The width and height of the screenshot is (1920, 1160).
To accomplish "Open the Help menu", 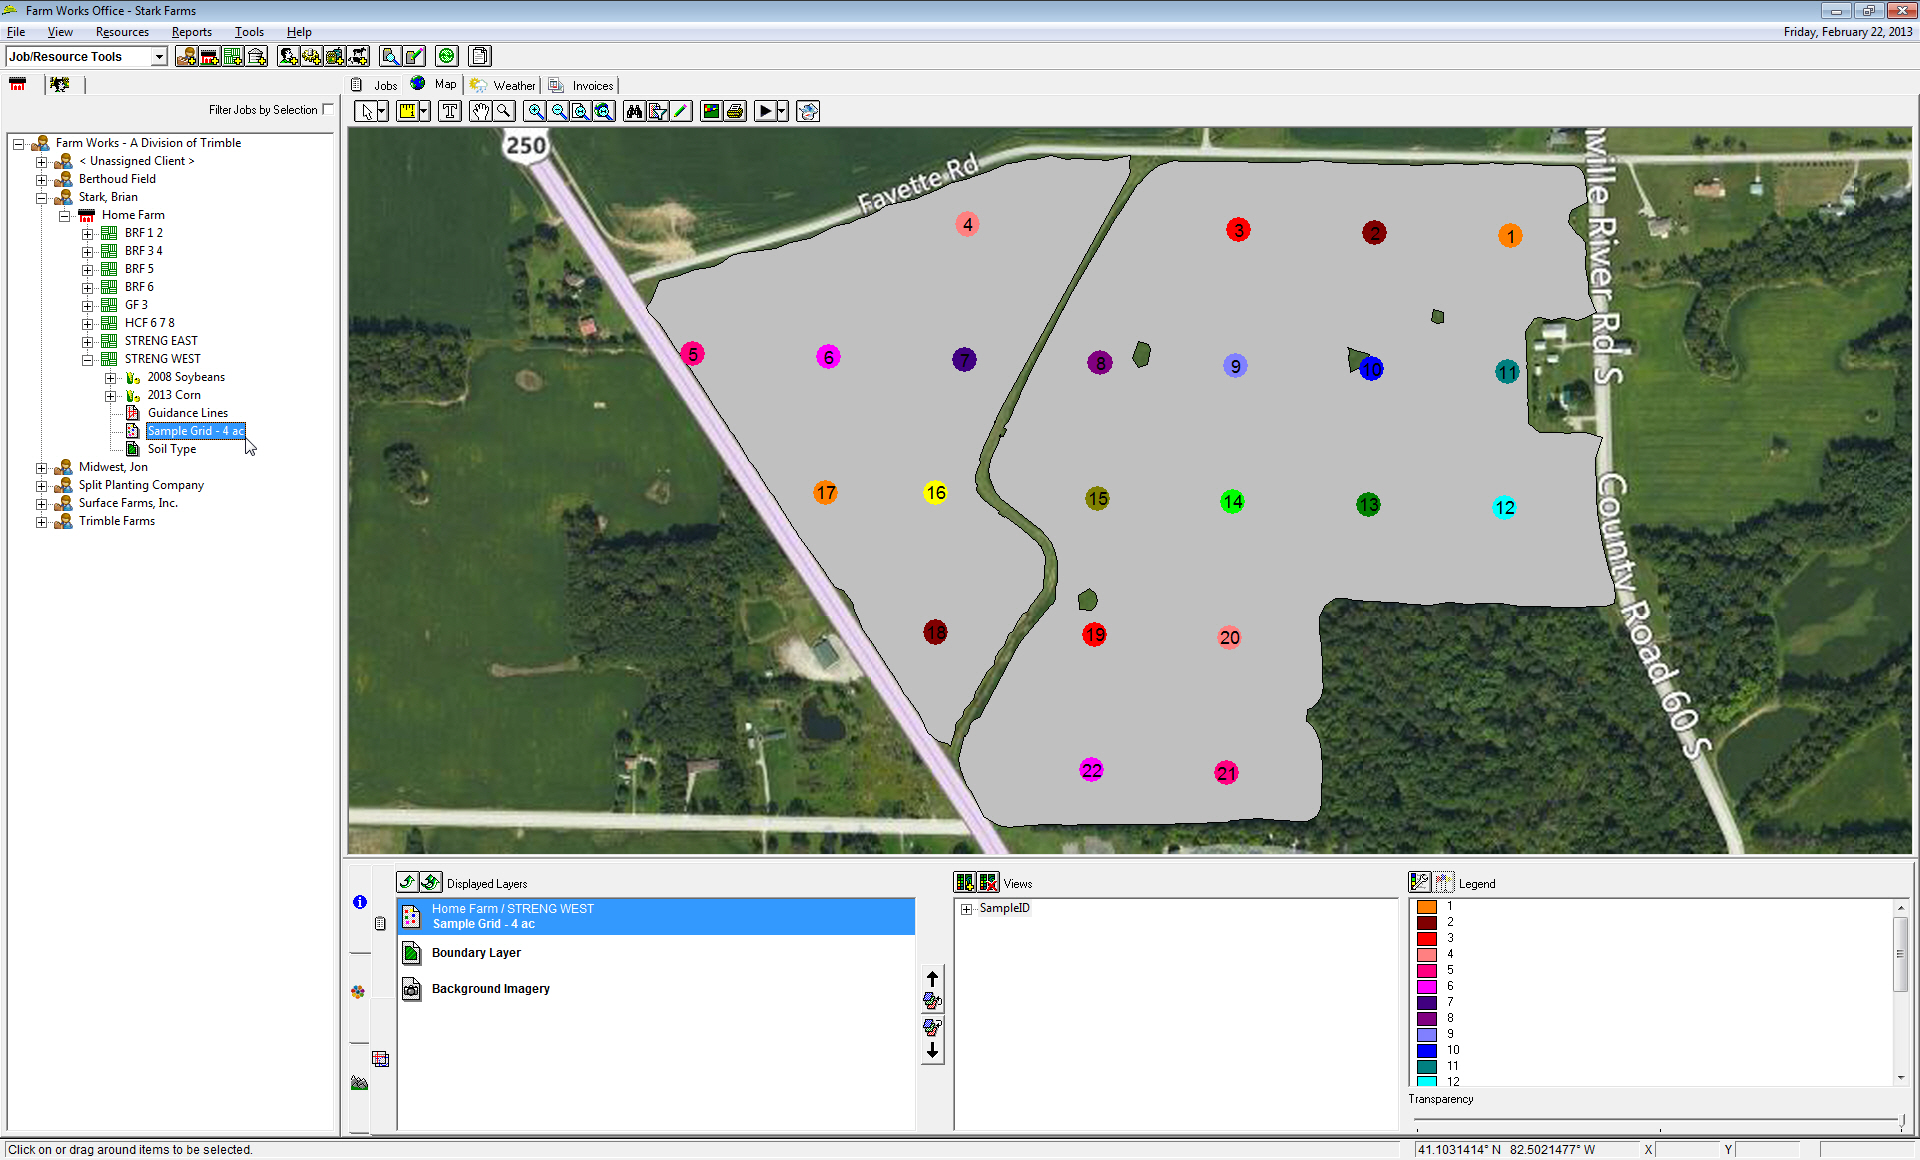I will 299,32.
